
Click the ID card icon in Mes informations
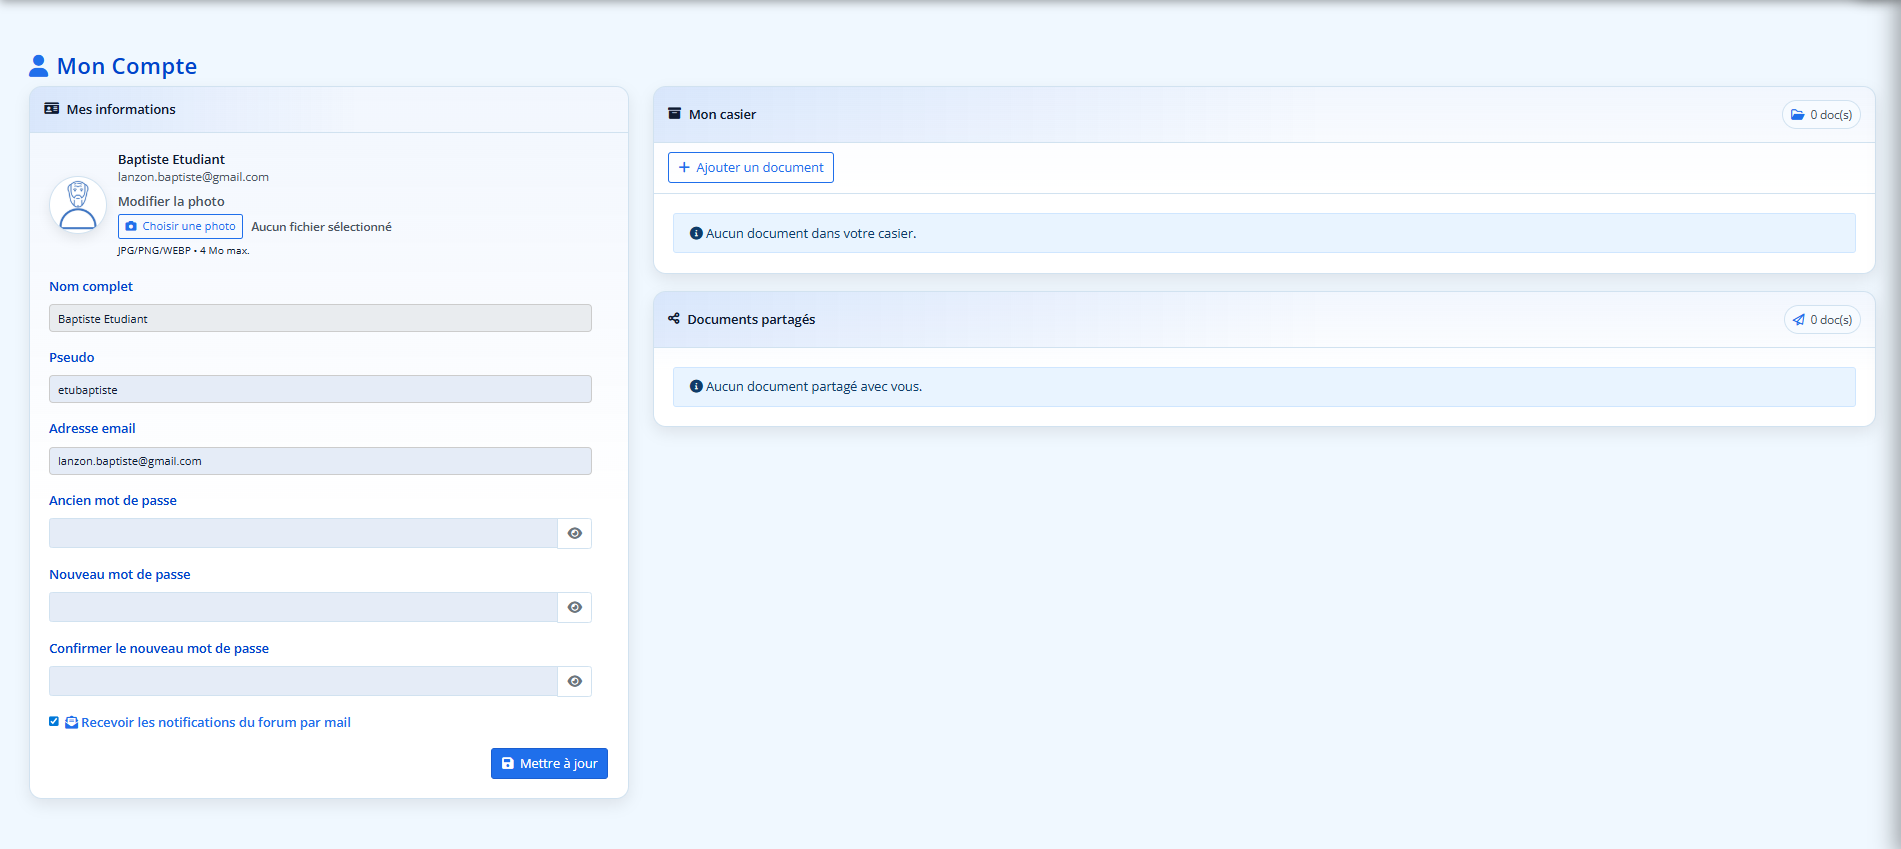tap(52, 109)
